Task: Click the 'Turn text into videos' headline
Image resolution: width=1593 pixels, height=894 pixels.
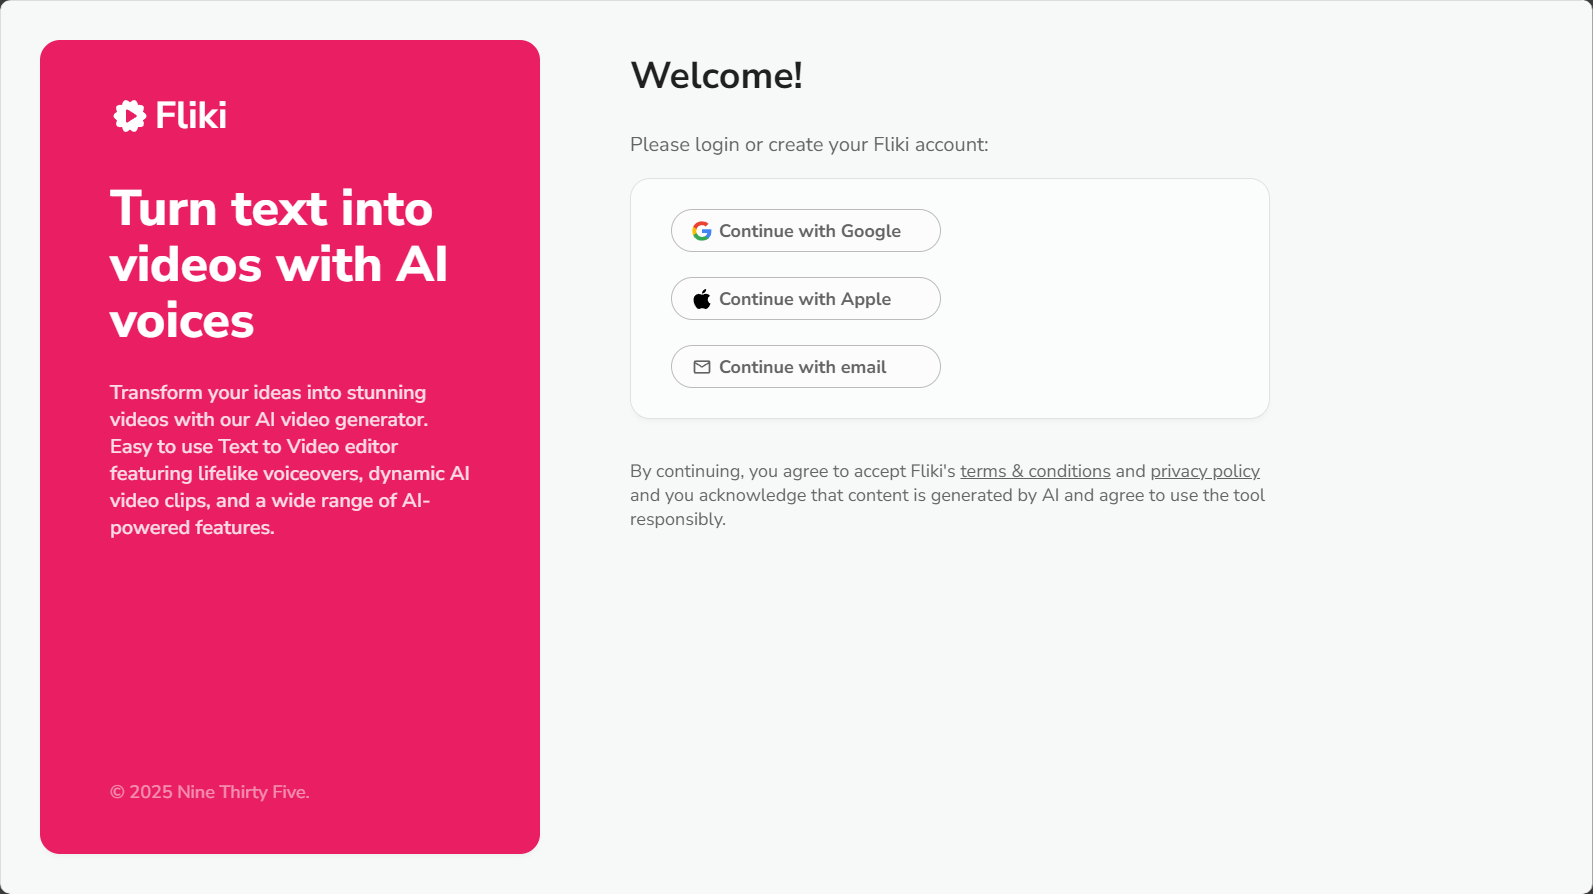Action: 279,264
